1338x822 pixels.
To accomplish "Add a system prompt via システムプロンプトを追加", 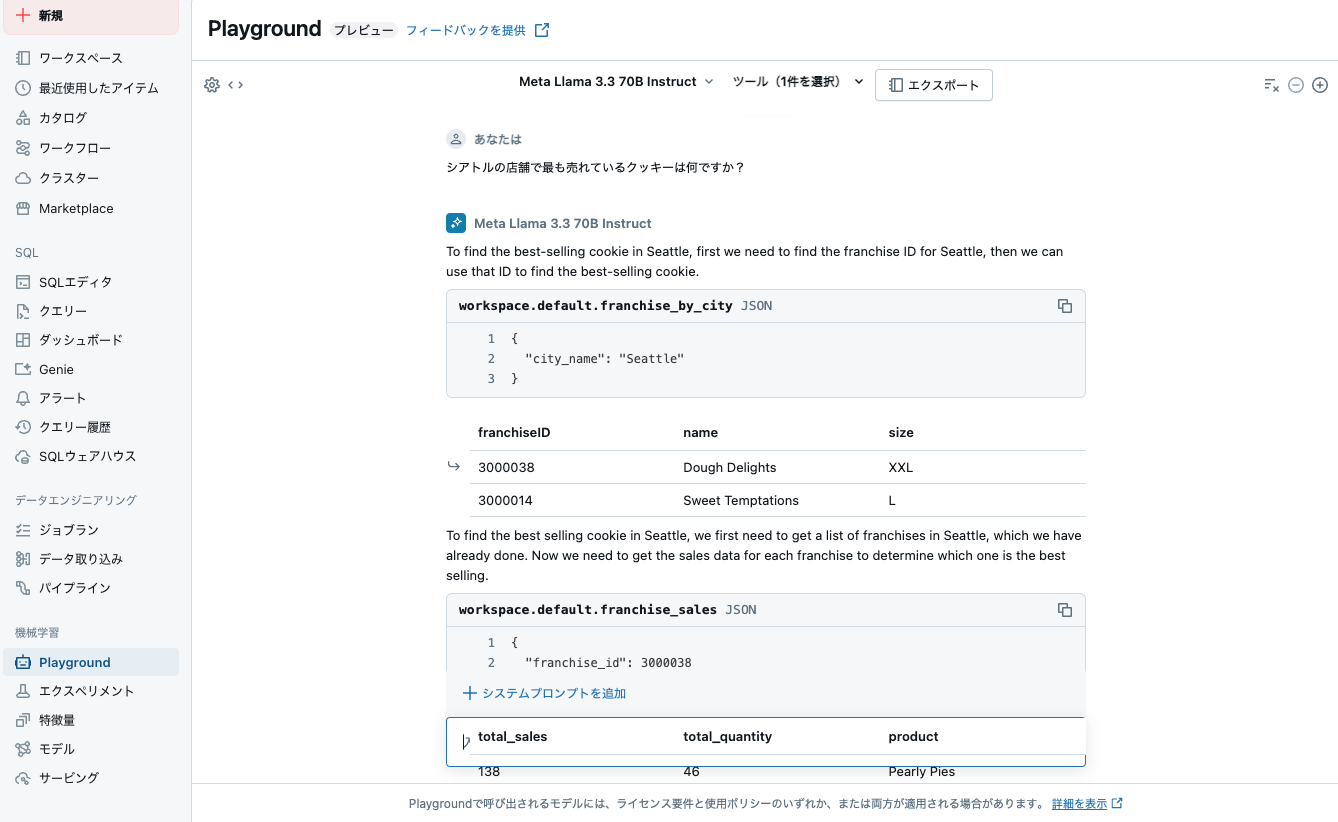I will pos(544,692).
